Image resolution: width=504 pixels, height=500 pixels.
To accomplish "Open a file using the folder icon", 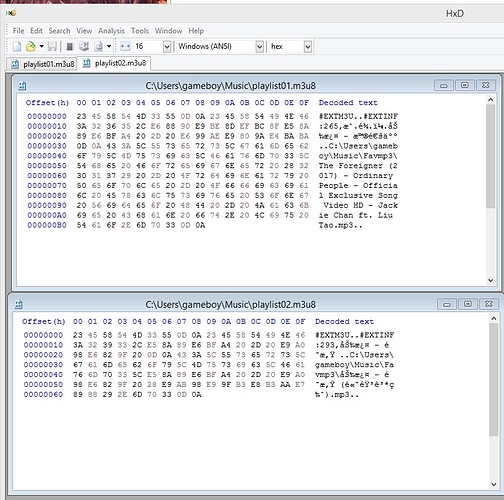I will tap(31, 46).
